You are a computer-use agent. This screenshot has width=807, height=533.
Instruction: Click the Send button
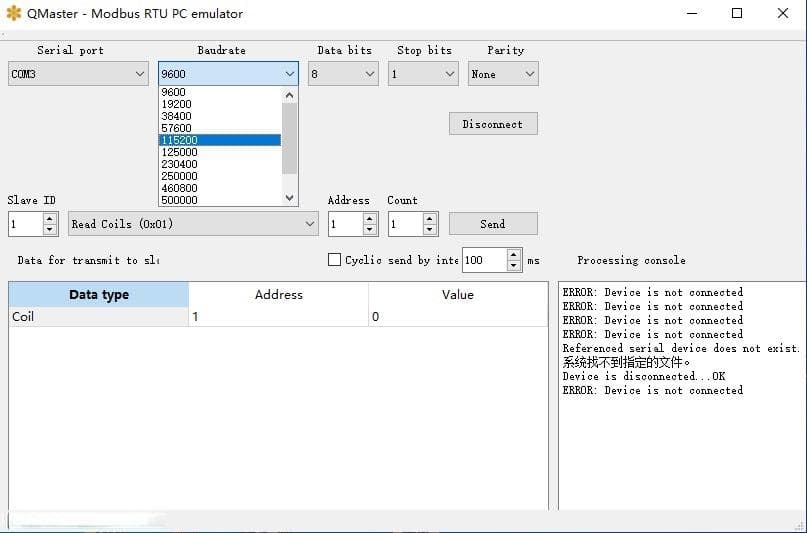pos(493,224)
